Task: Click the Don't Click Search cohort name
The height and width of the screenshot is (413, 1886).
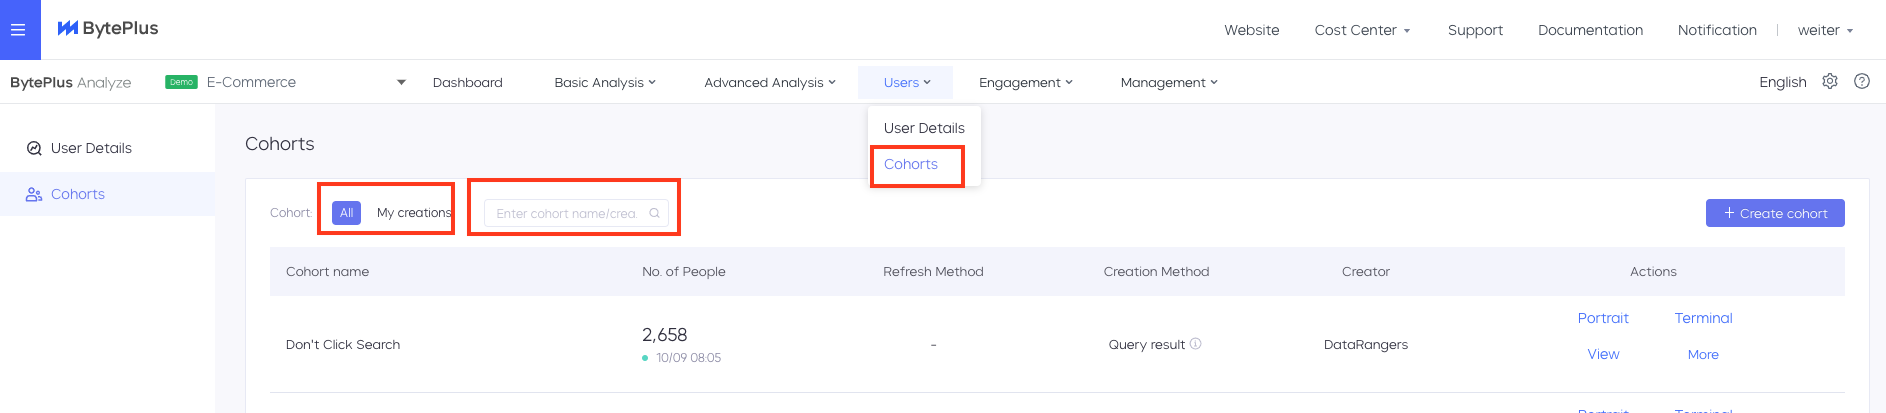Action: click(343, 344)
